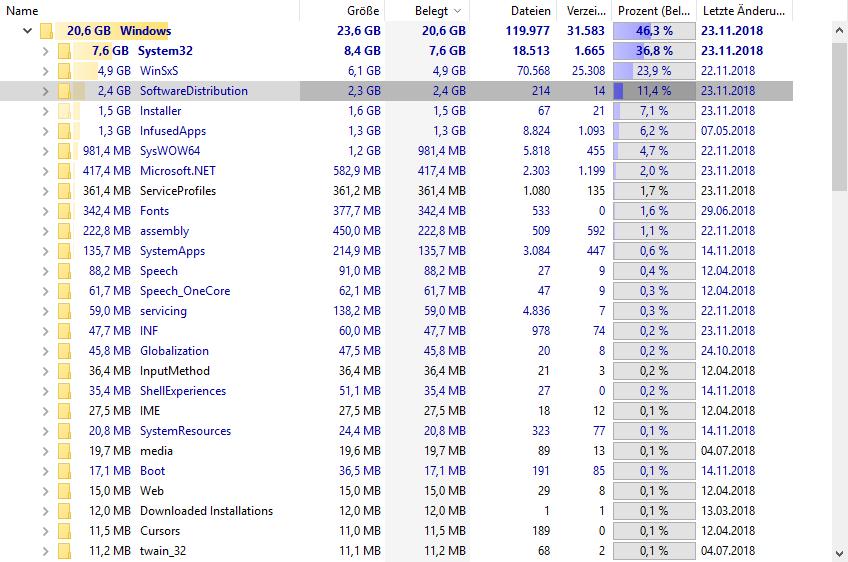Expand the SystemResources folder
This screenshot has width=848, height=562.
point(45,432)
